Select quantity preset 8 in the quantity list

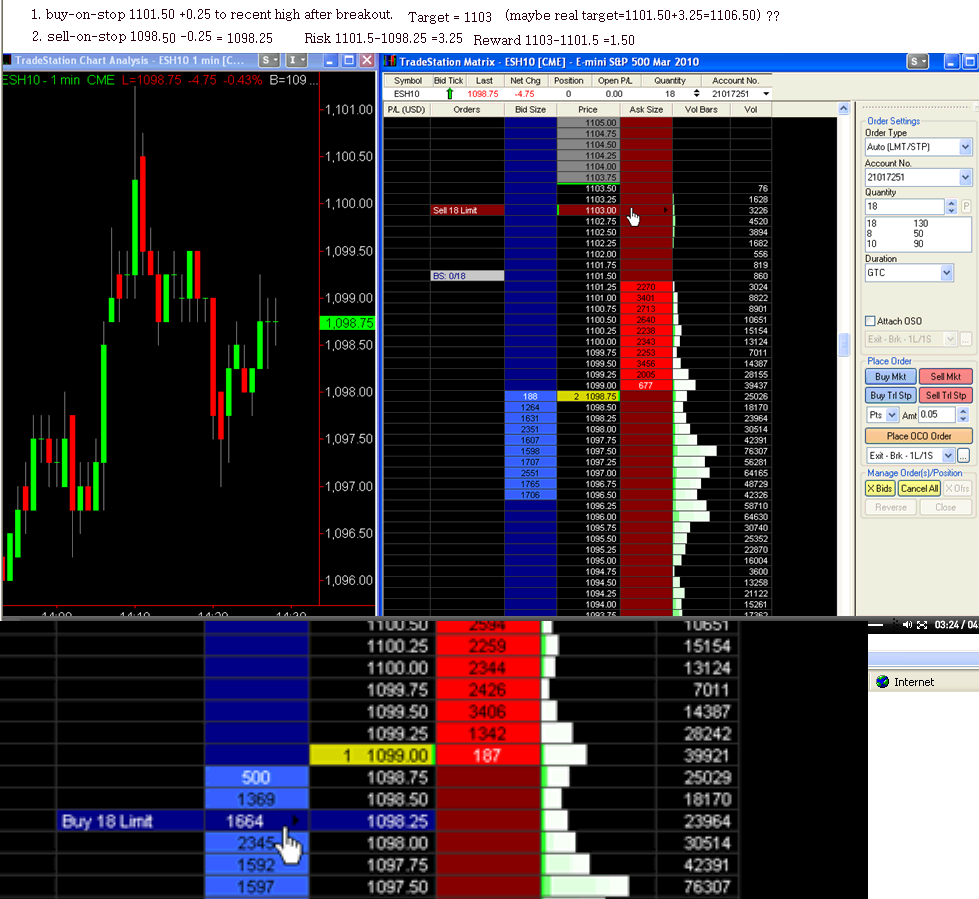[869, 233]
